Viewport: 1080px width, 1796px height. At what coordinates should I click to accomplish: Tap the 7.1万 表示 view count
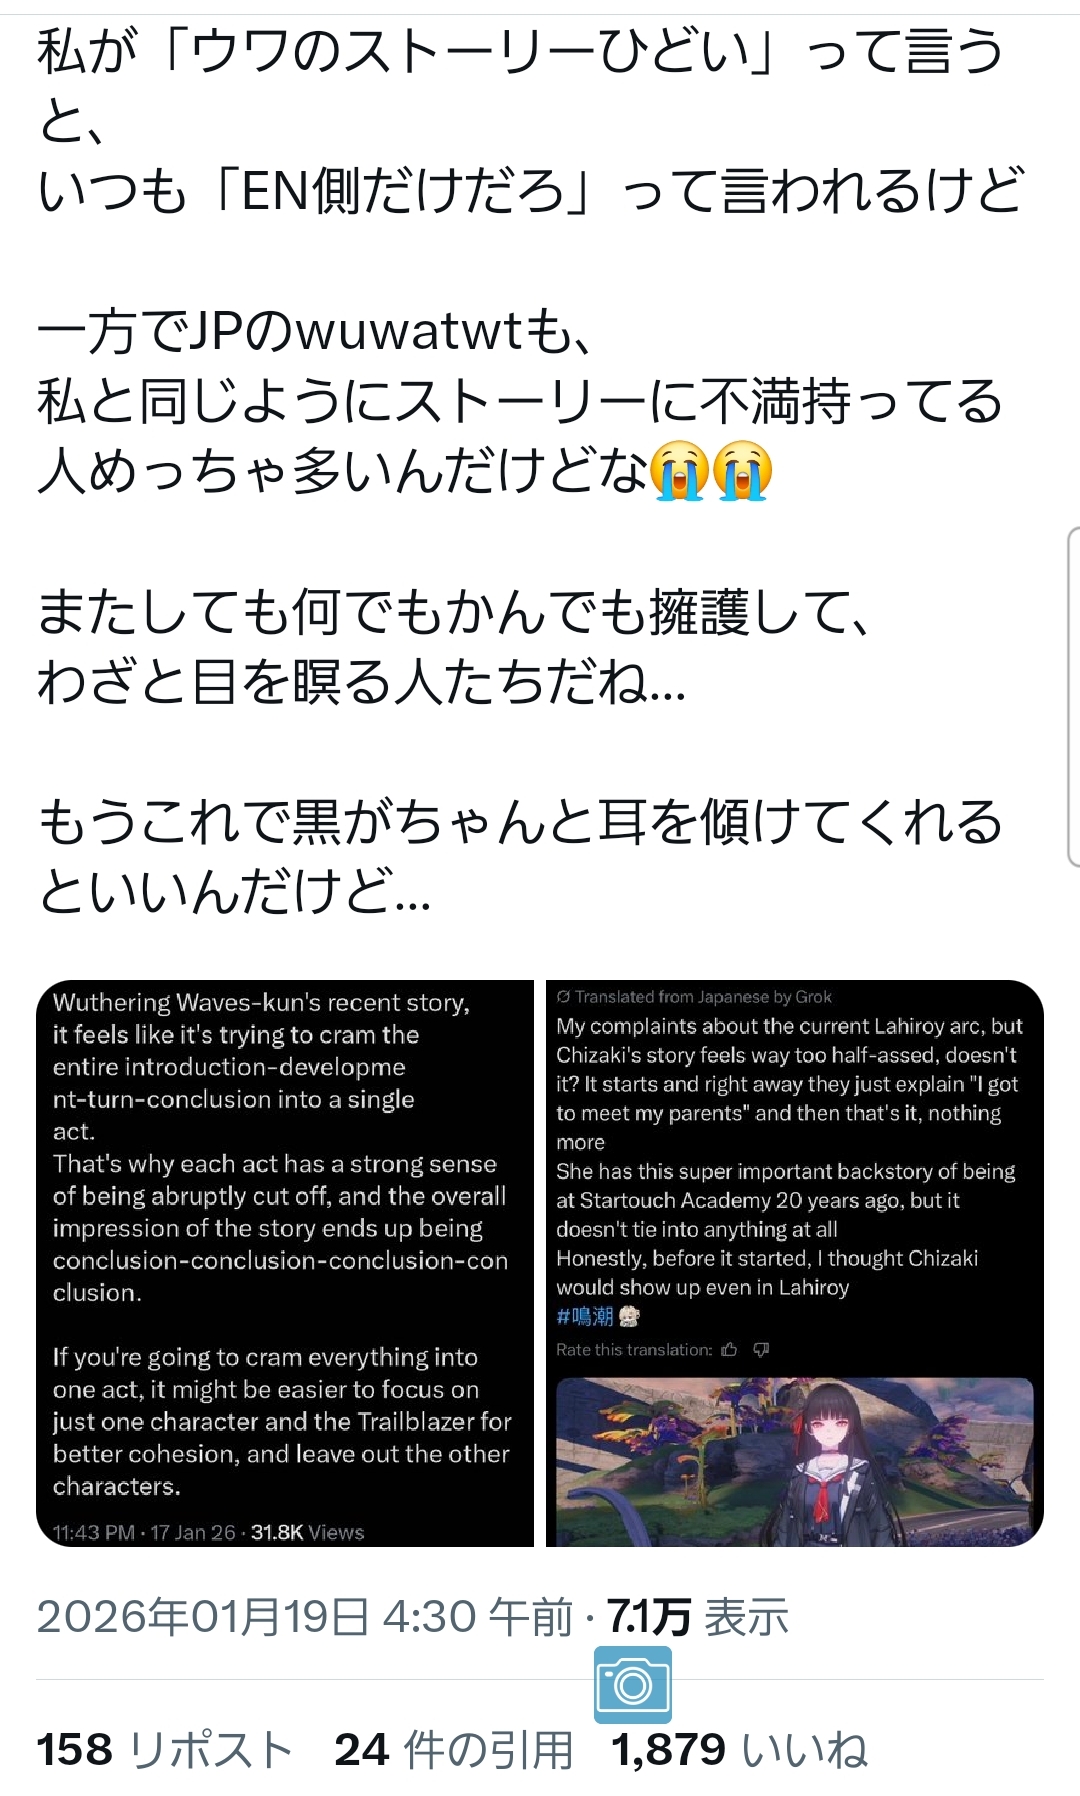pyautogui.click(x=698, y=1617)
